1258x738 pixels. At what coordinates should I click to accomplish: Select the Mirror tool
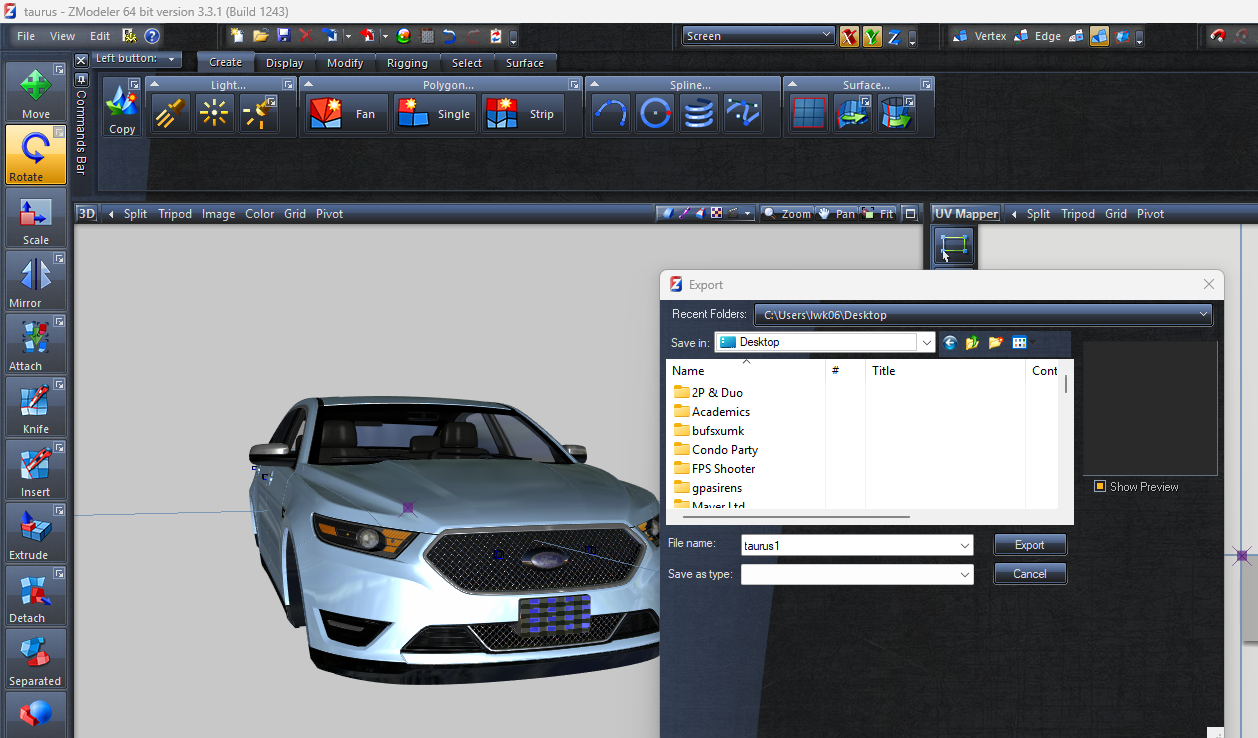pyautogui.click(x=36, y=282)
